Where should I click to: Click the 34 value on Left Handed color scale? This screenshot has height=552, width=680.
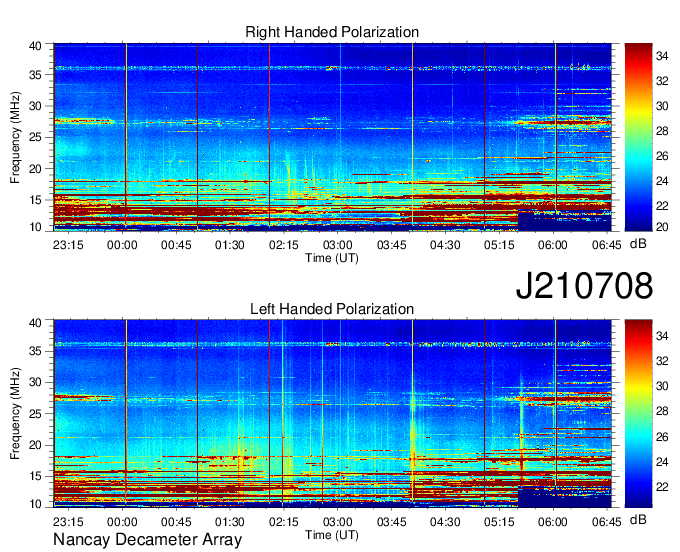click(x=662, y=335)
